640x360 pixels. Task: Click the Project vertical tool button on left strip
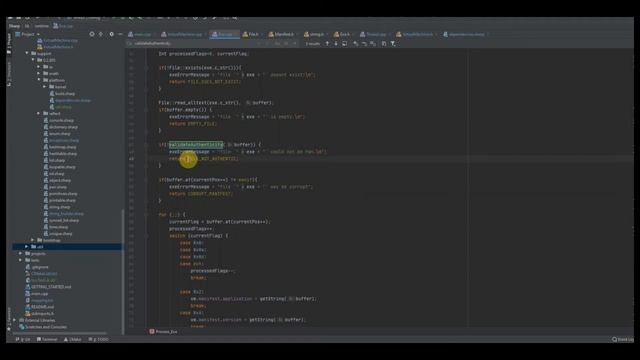point(9,42)
